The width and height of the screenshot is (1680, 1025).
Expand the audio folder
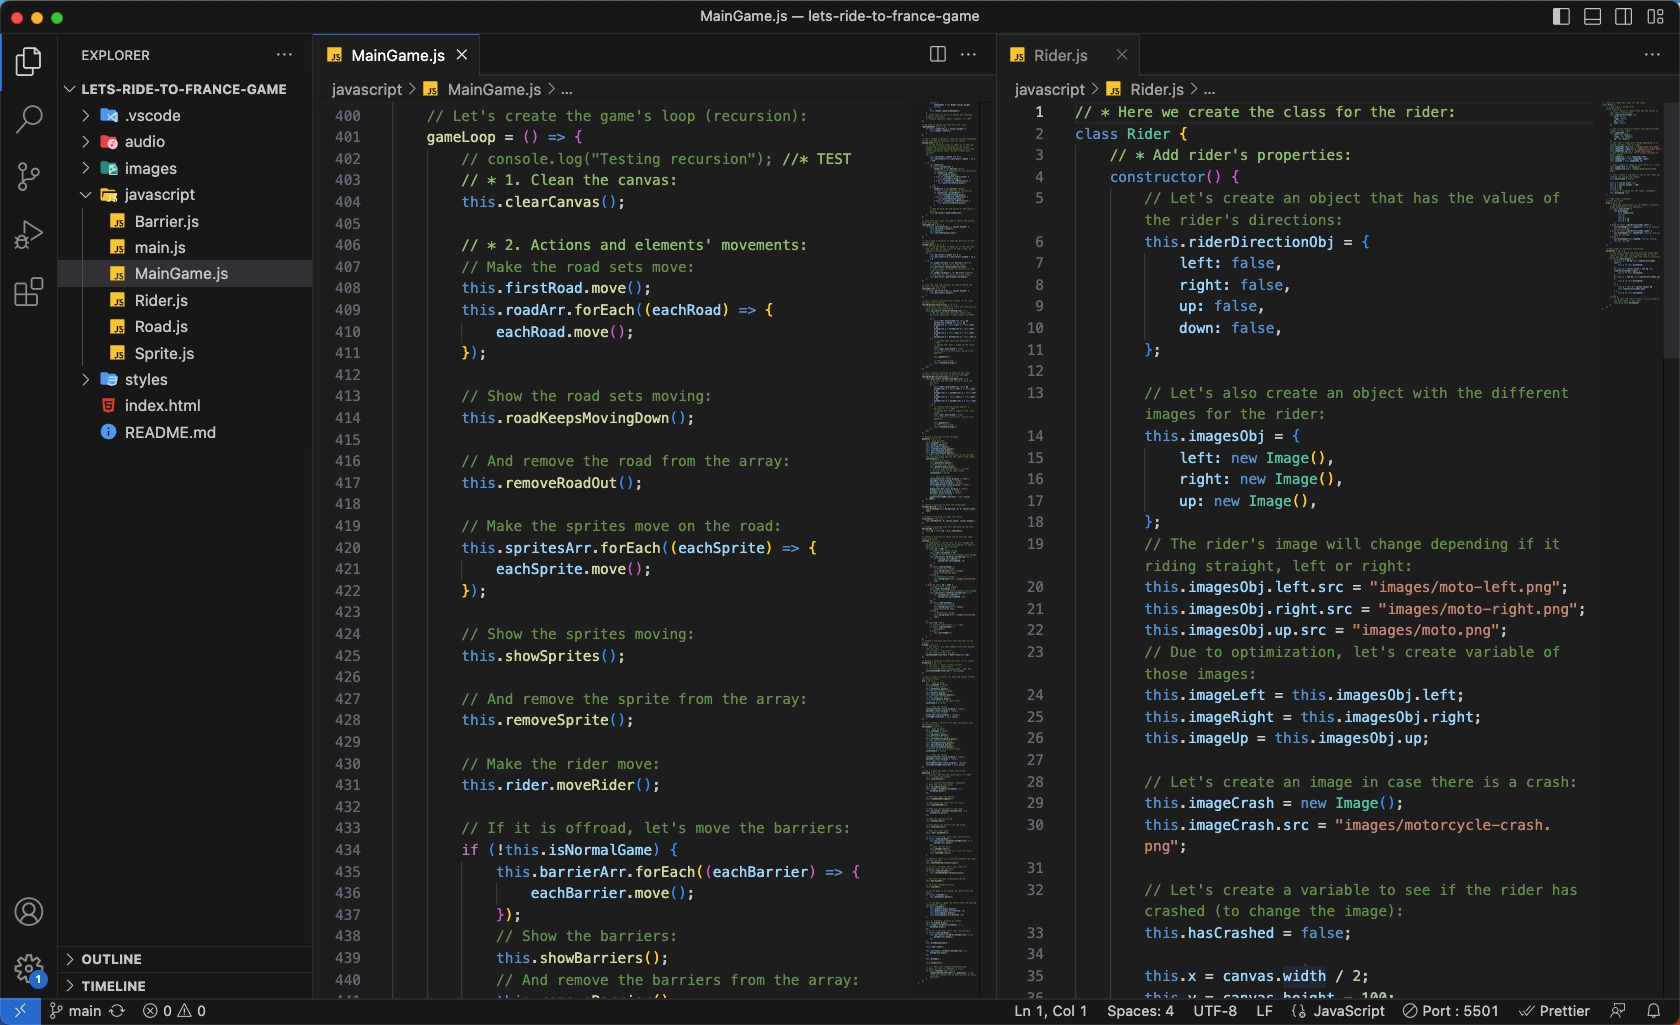tap(184, 142)
